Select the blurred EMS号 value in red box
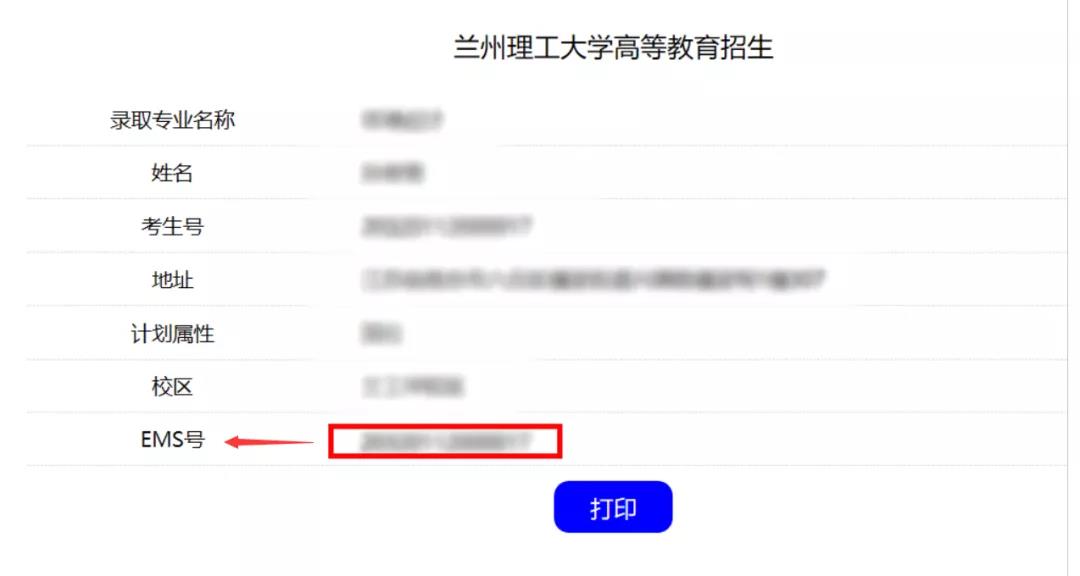 pos(446,442)
